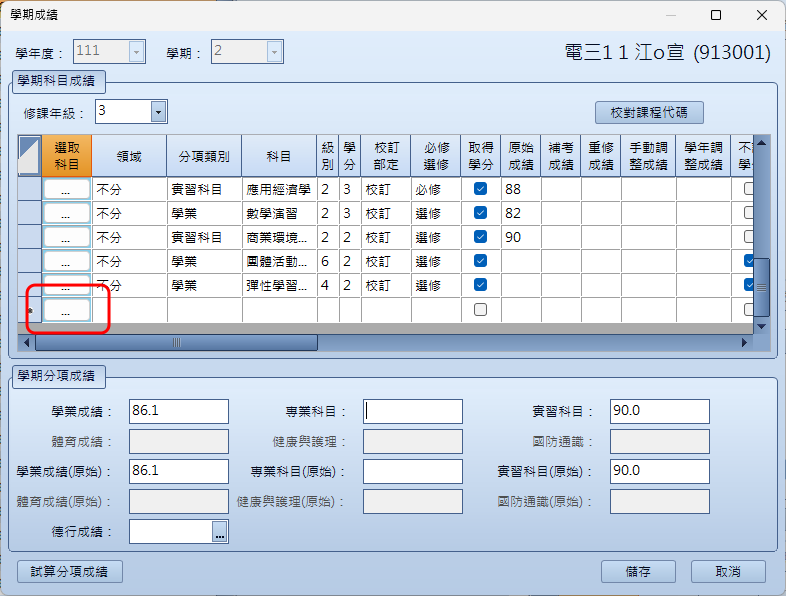The image size is (786, 596).
Task: Click the 校訂部定 column header
Action: (x=385, y=156)
